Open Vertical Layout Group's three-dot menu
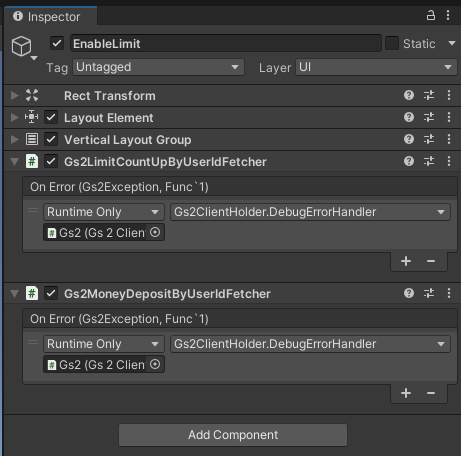The image size is (461, 456). pyautogui.click(x=449, y=139)
